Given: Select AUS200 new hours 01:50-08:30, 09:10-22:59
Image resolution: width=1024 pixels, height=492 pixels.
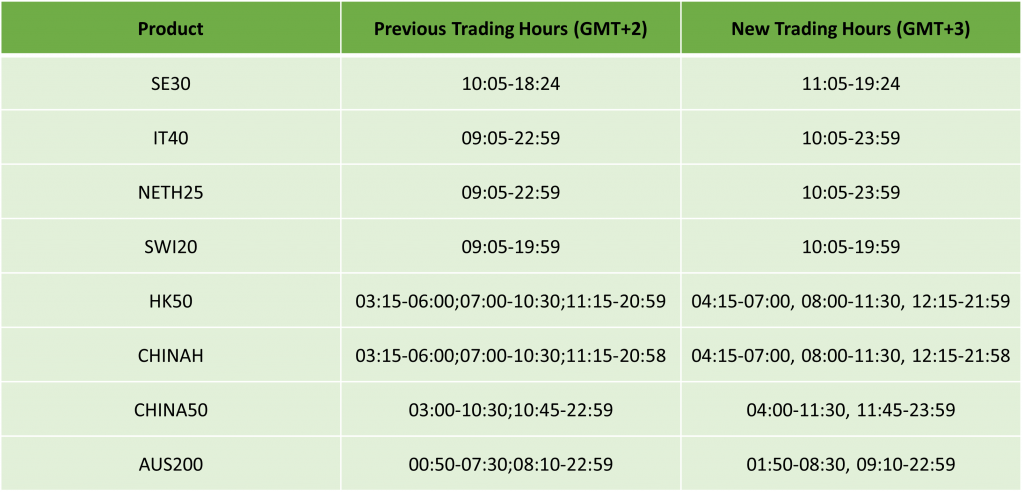Looking at the screenshot, I should pyautogui.click(x=850, y=464).
